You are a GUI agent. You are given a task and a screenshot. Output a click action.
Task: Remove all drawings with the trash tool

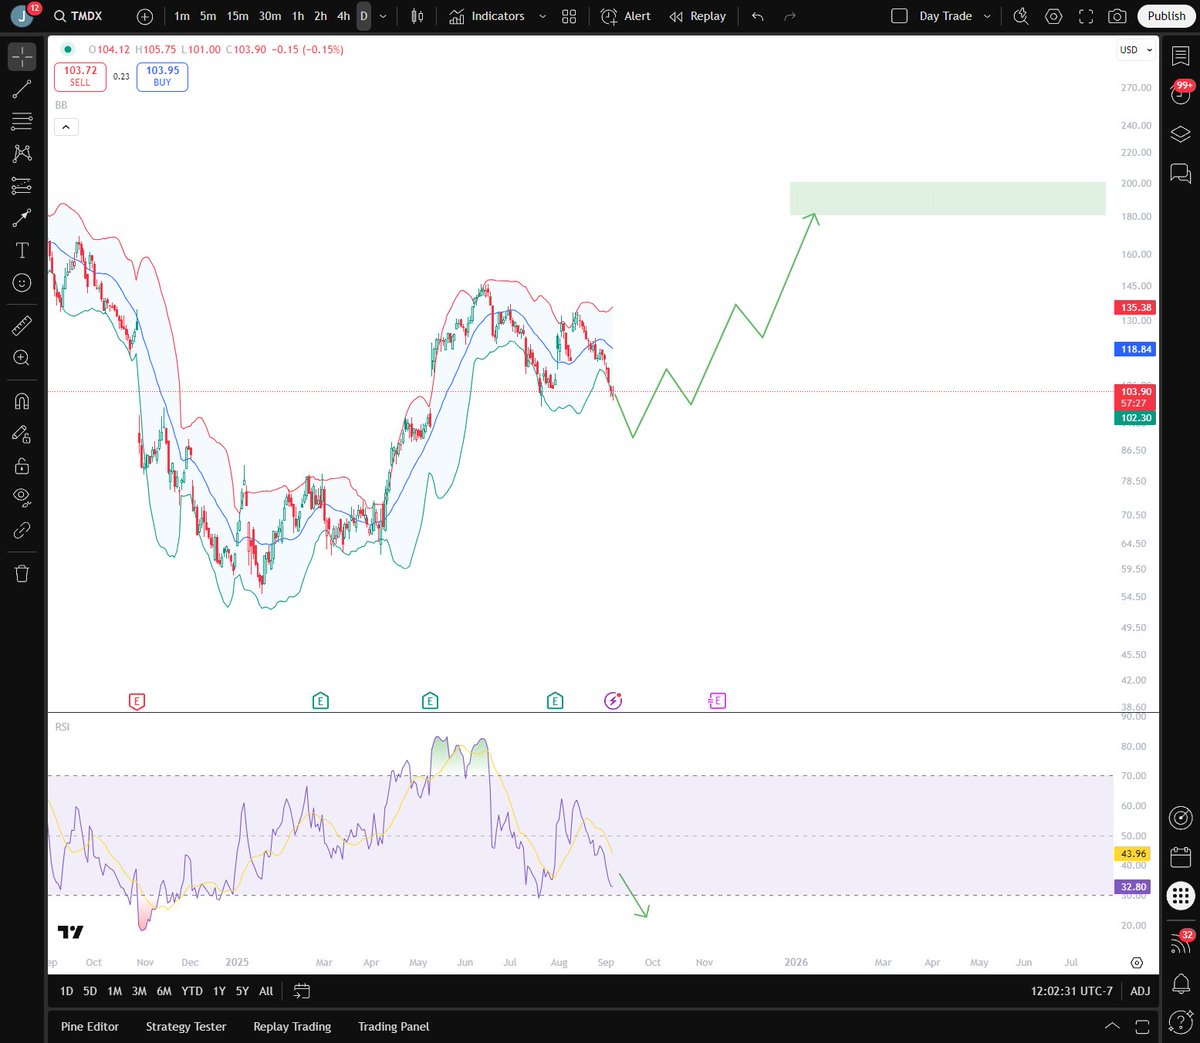click(x=21, y=573)
